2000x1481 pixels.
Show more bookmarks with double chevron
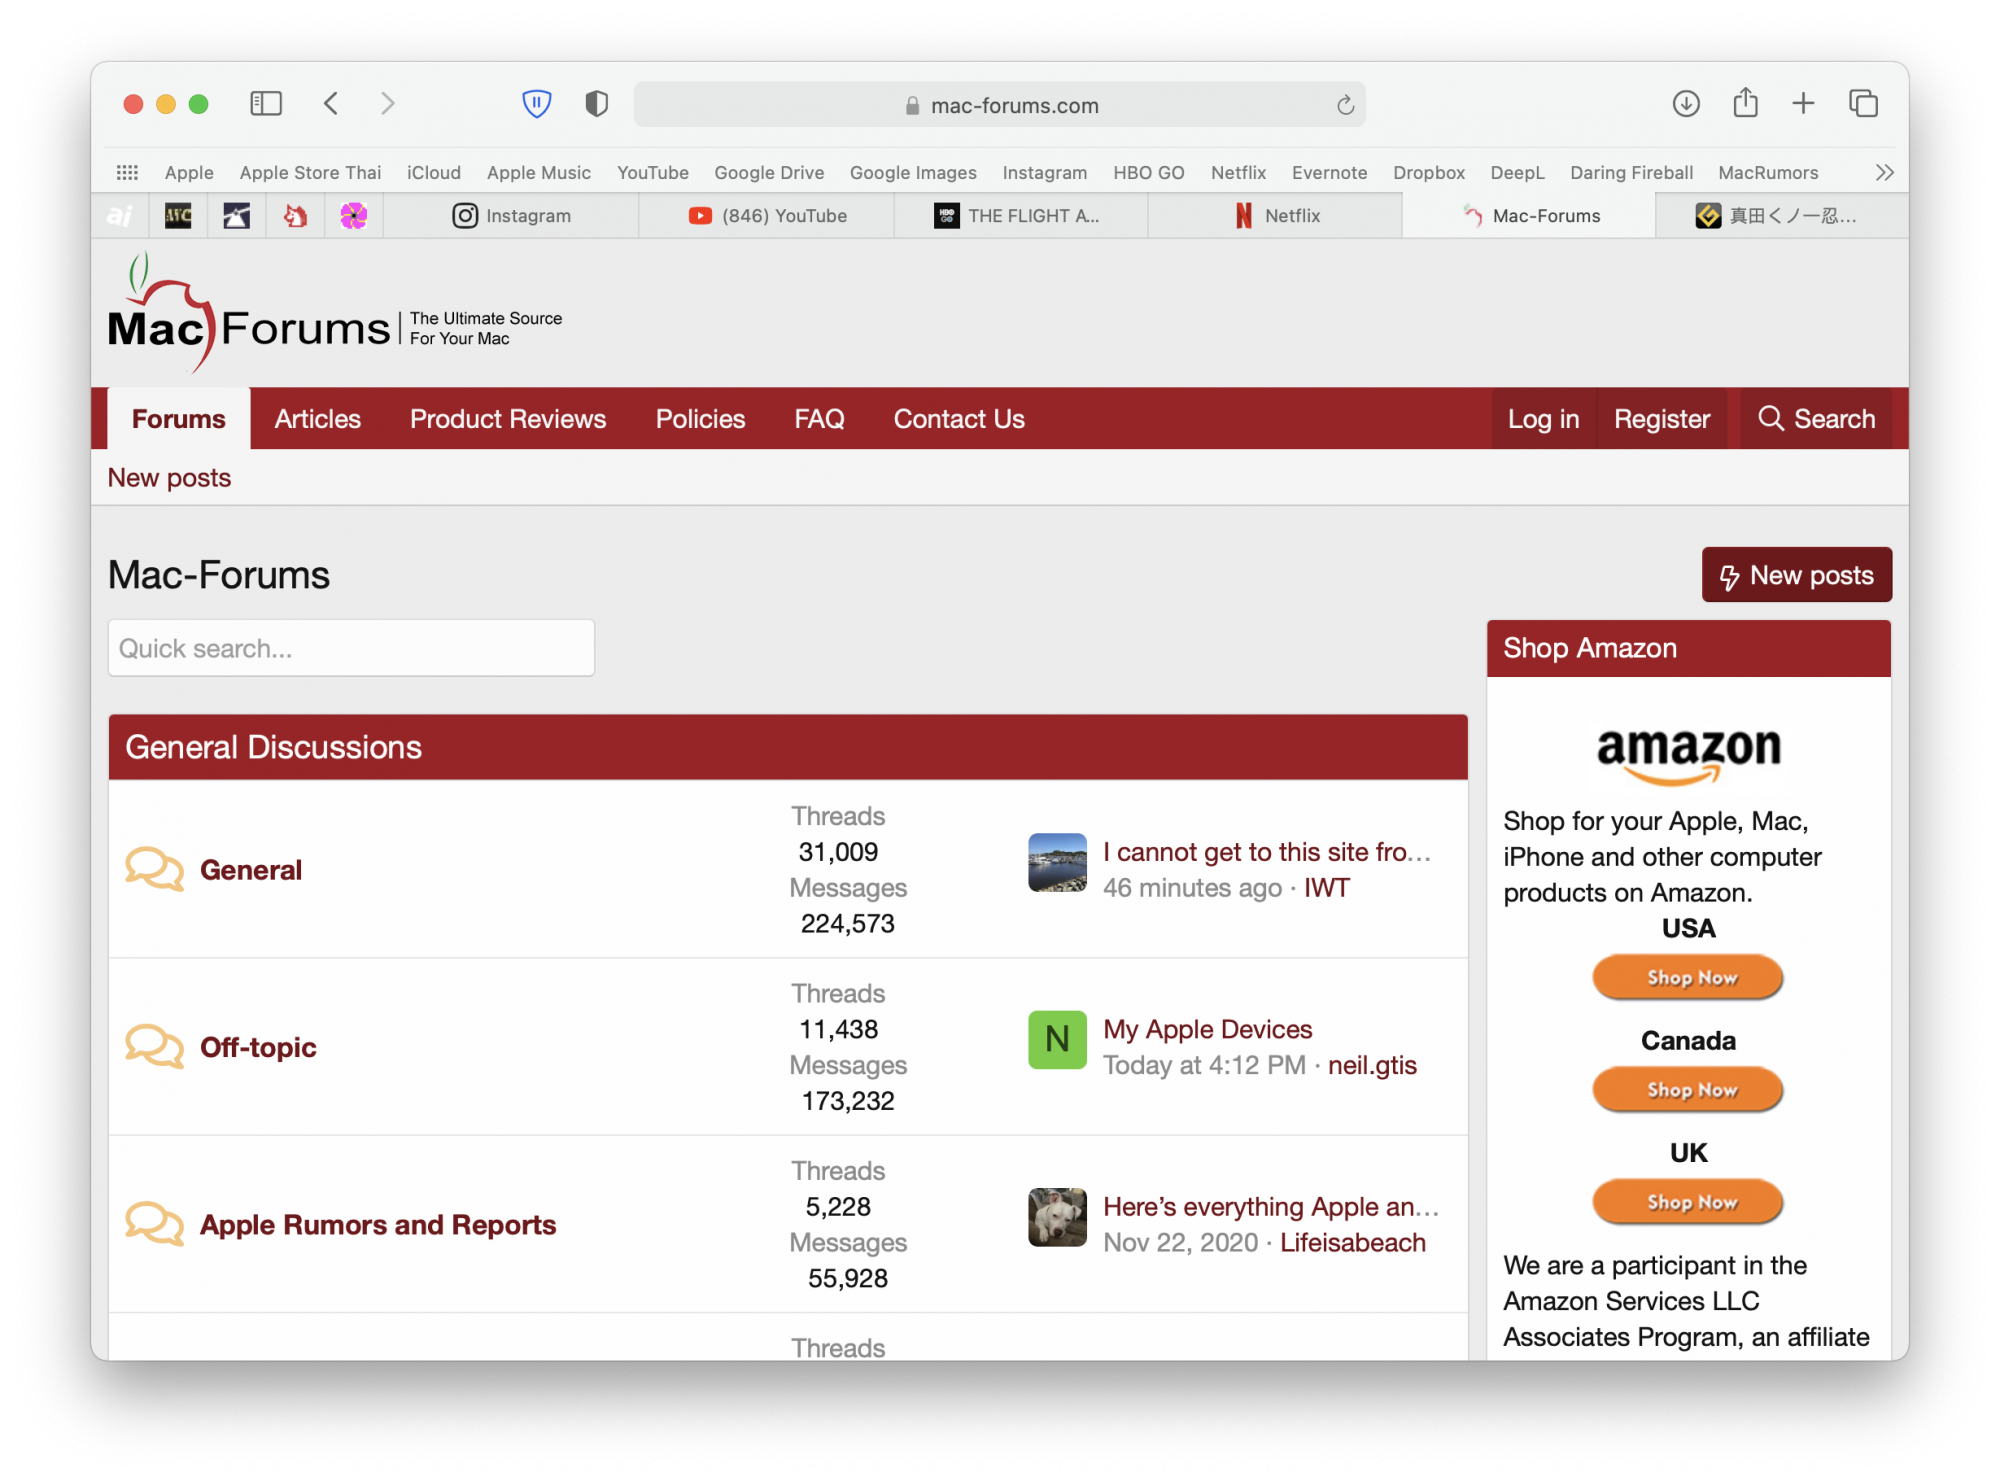(x=1884, y=172)
